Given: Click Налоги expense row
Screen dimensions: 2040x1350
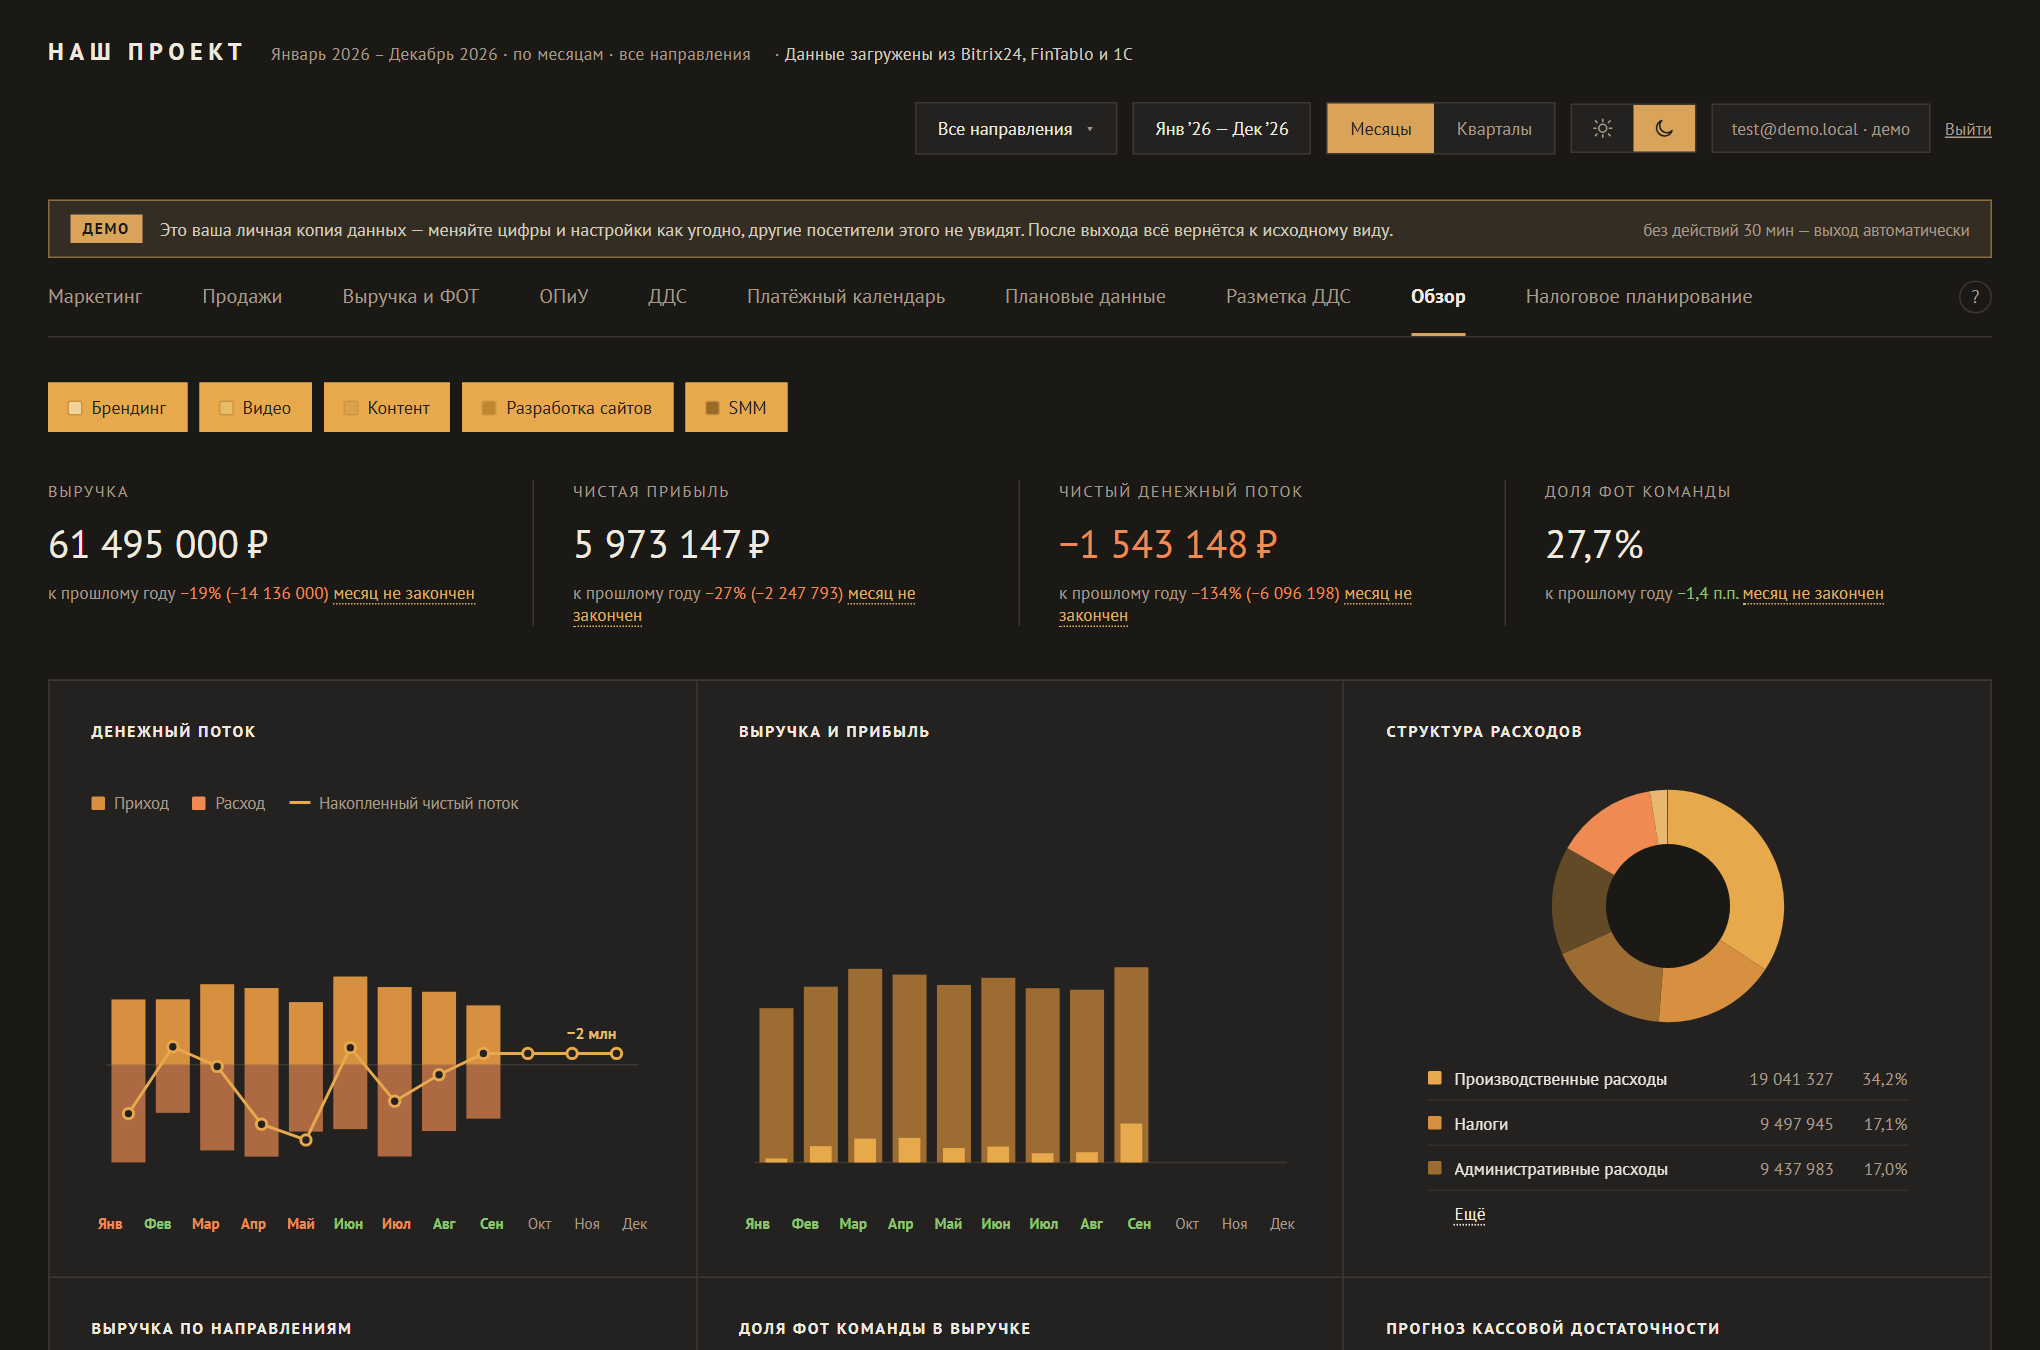Looking at the screenshot, I should pyautogui.click(x=1667, y=1124).
